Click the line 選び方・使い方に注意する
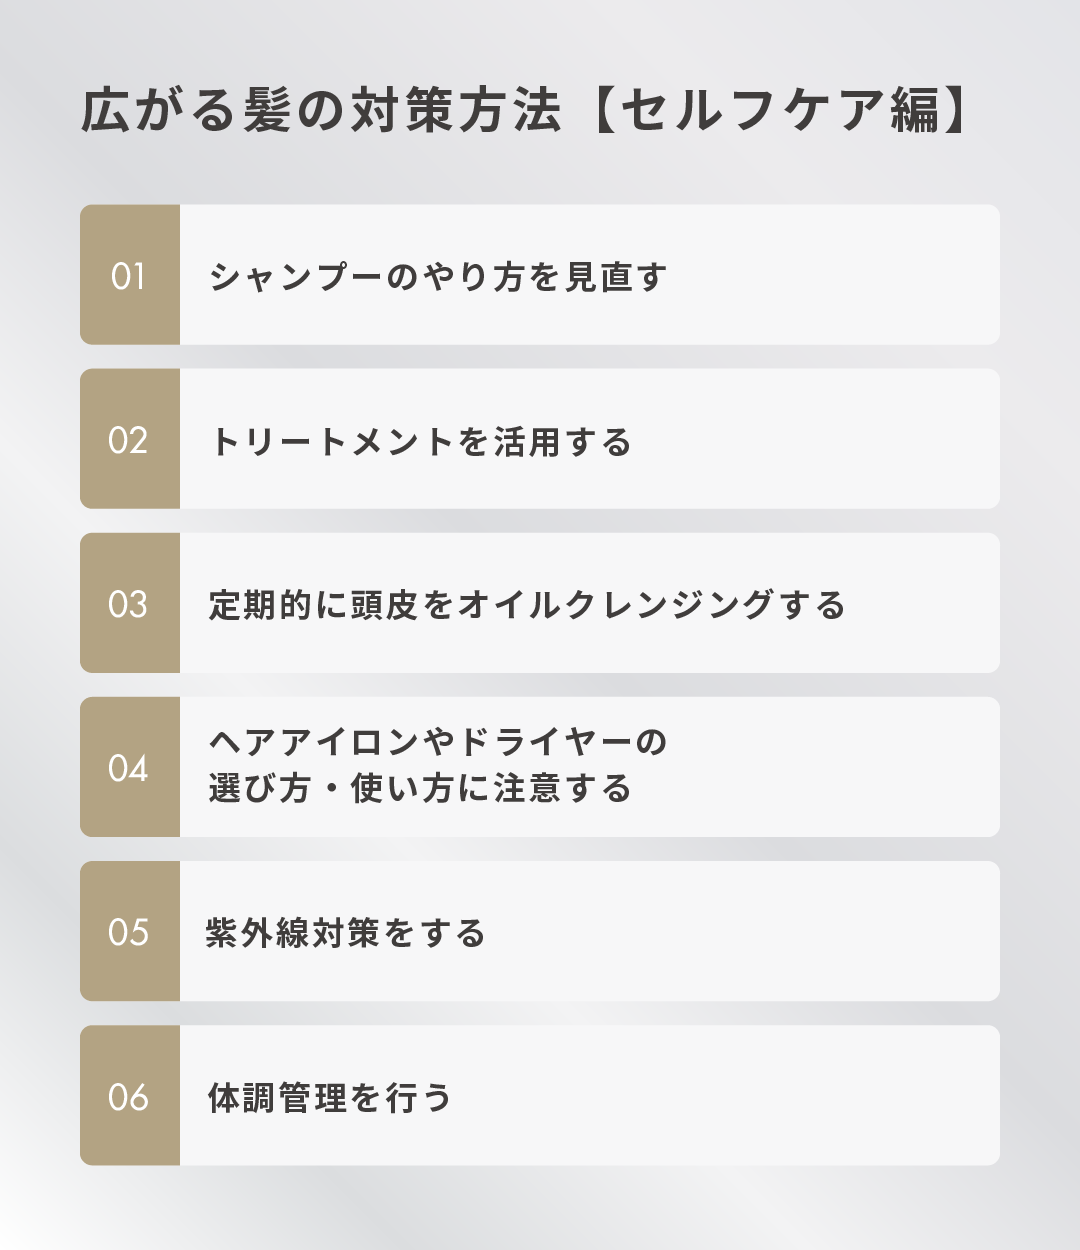 [x=420, y=789]
